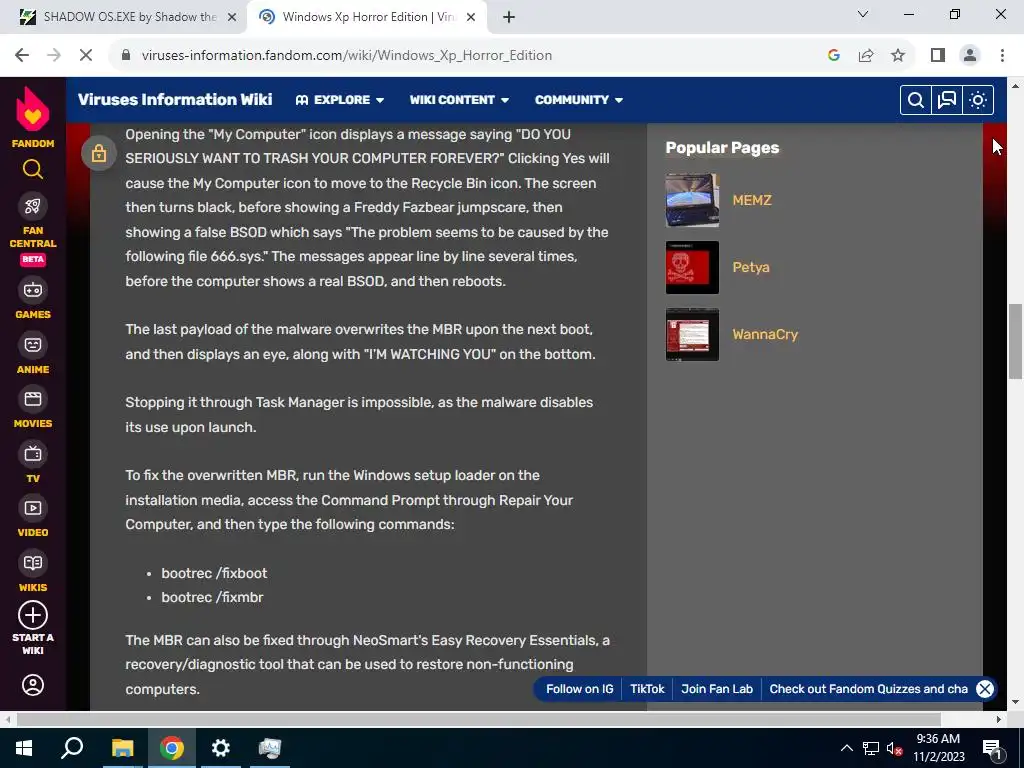This screenshot has width=1024, height=768.
Task: Open Windows taskbar search
Action: pos(72,748)
